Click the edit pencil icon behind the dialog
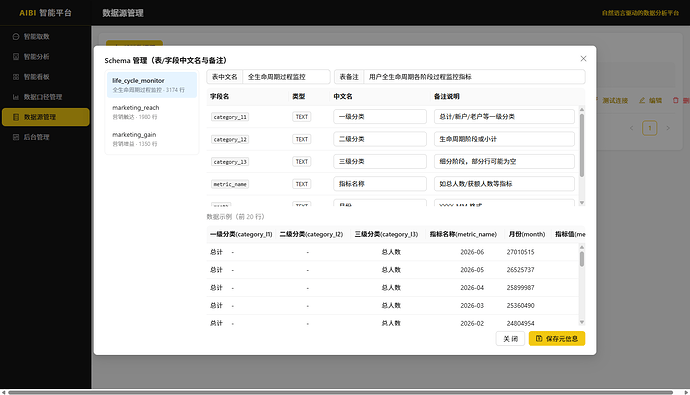This screenshot has height=395, width=690. click(x=642, y=101)
